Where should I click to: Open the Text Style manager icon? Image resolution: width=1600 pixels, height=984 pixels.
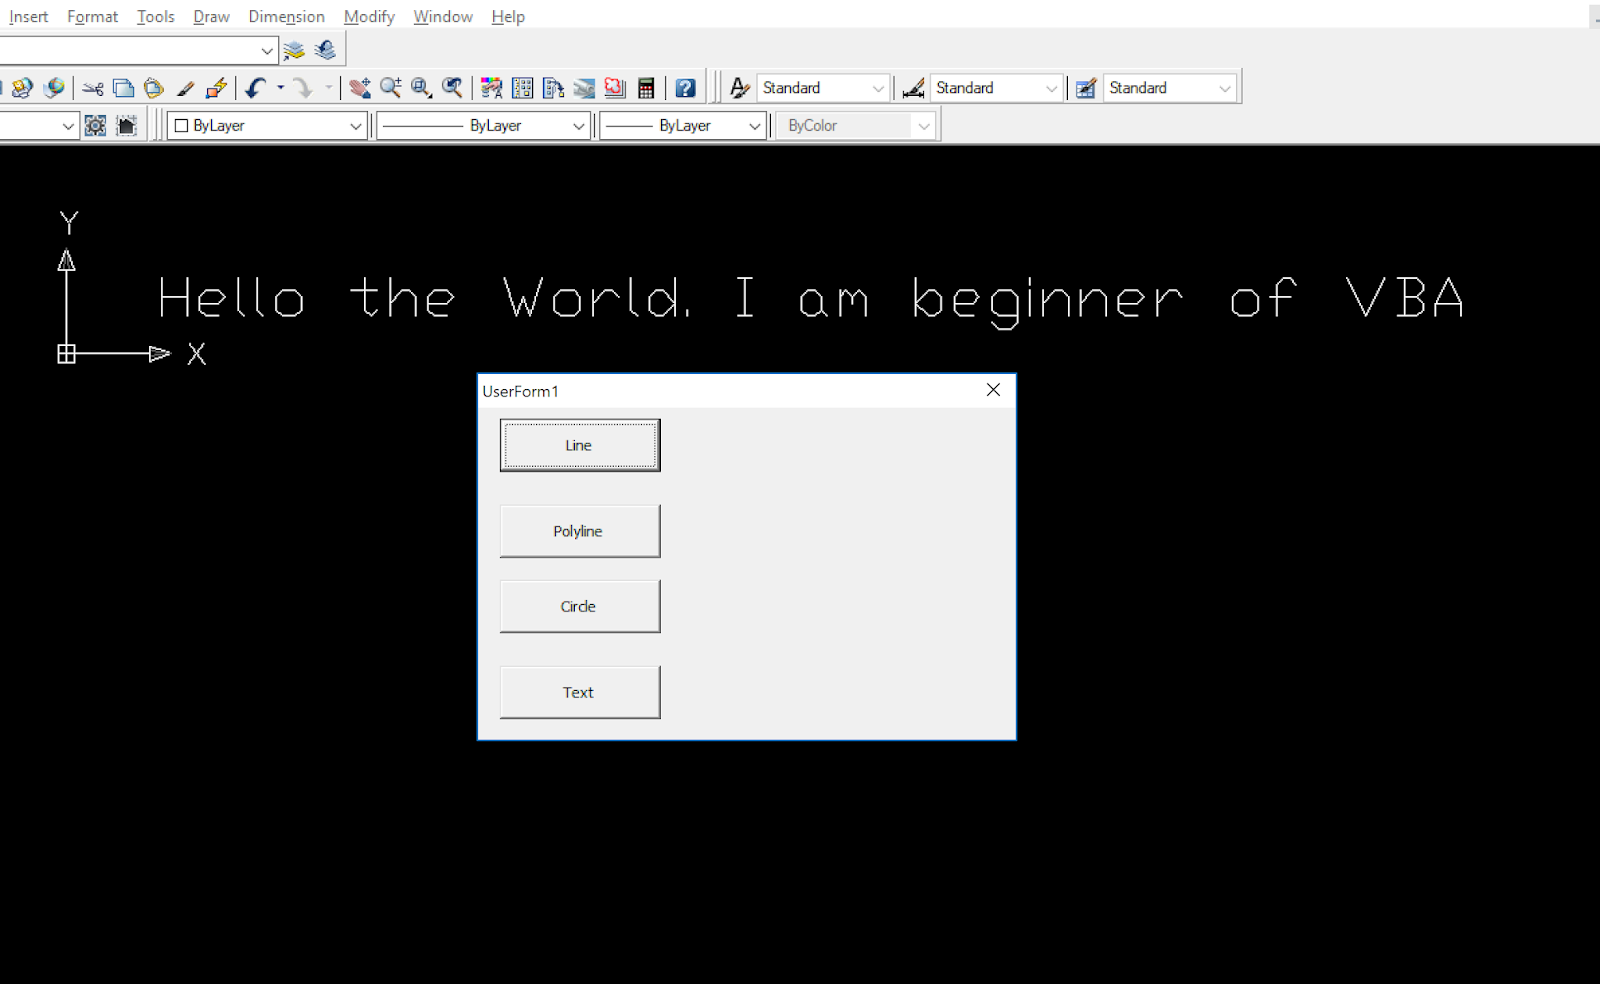point(738,88)
